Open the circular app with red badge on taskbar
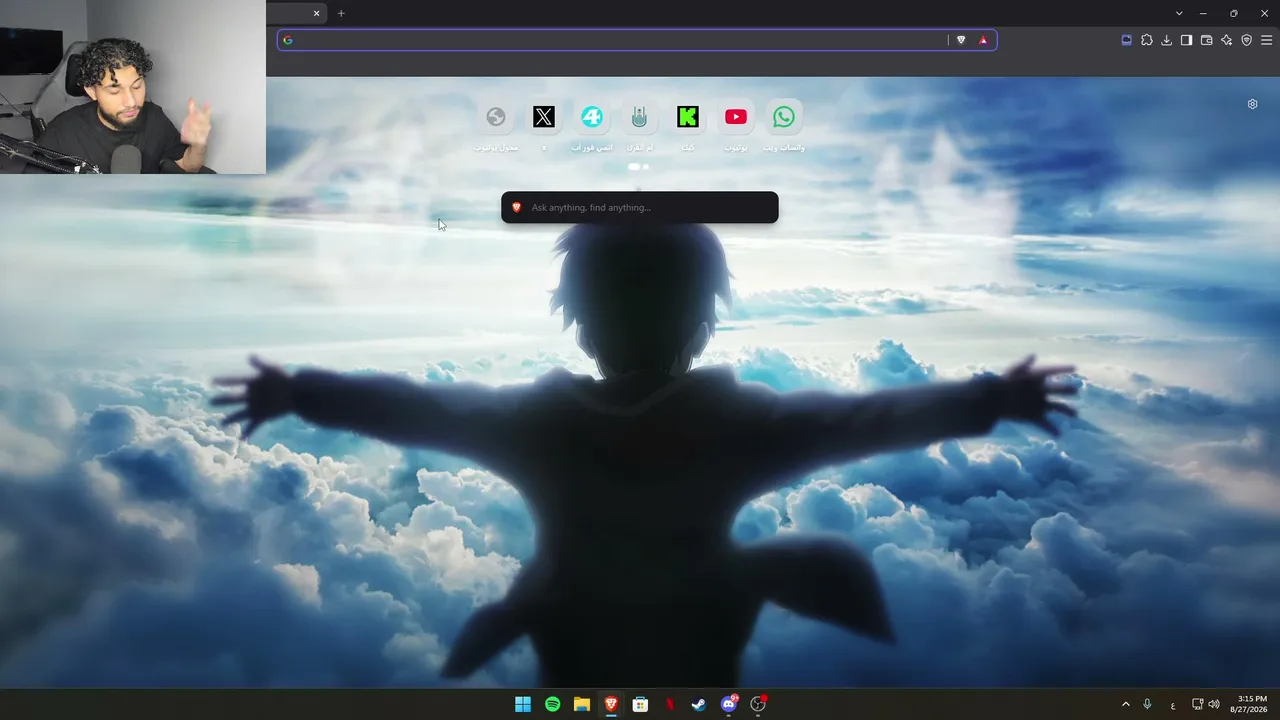The height and width of the screenshot is (720, 1280). coord(758,704)
